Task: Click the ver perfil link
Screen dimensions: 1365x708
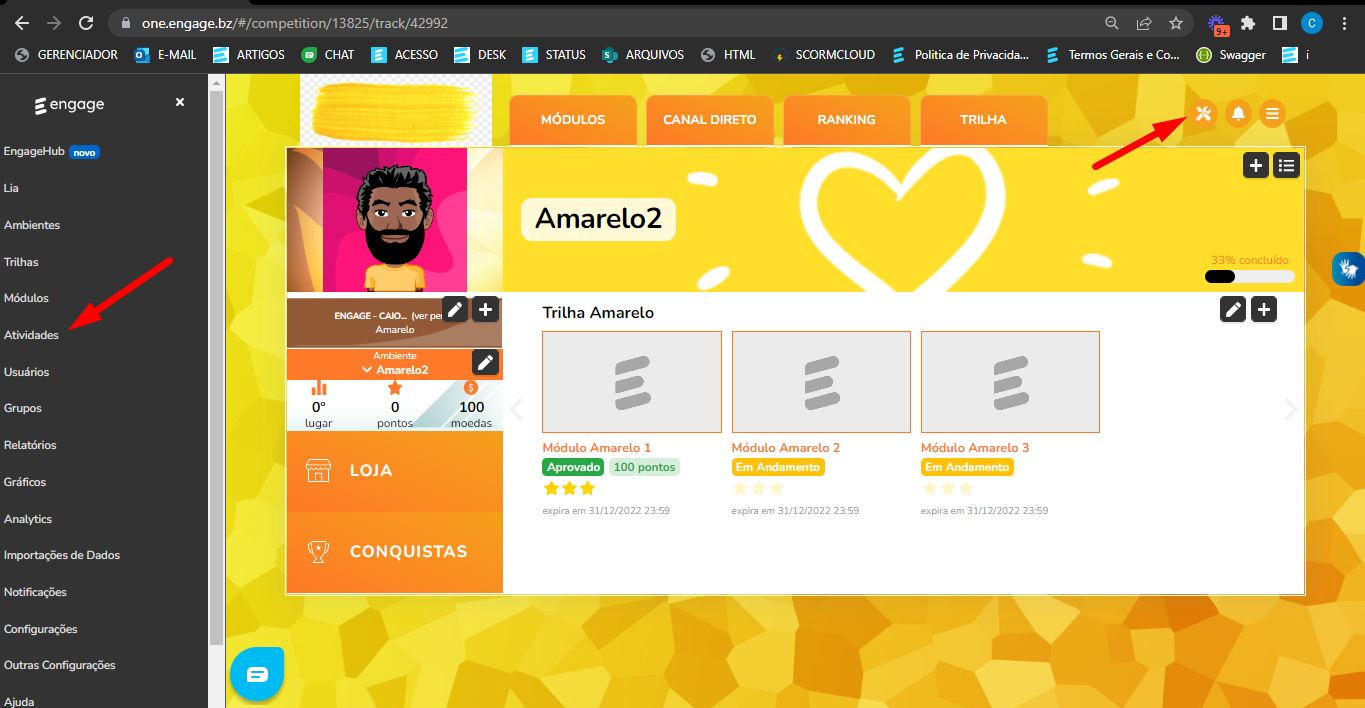Action: pos(427,315)
